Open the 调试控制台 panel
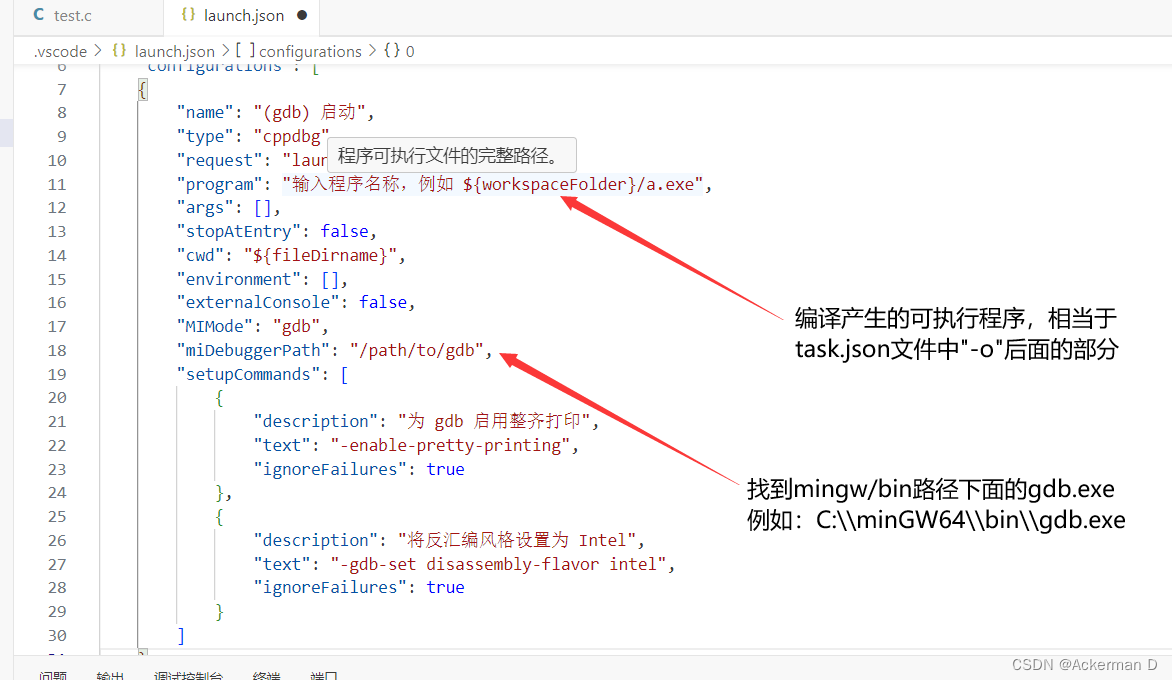Image resolution: width=1172 pixels, height=680 pixels. pos(188,675)
